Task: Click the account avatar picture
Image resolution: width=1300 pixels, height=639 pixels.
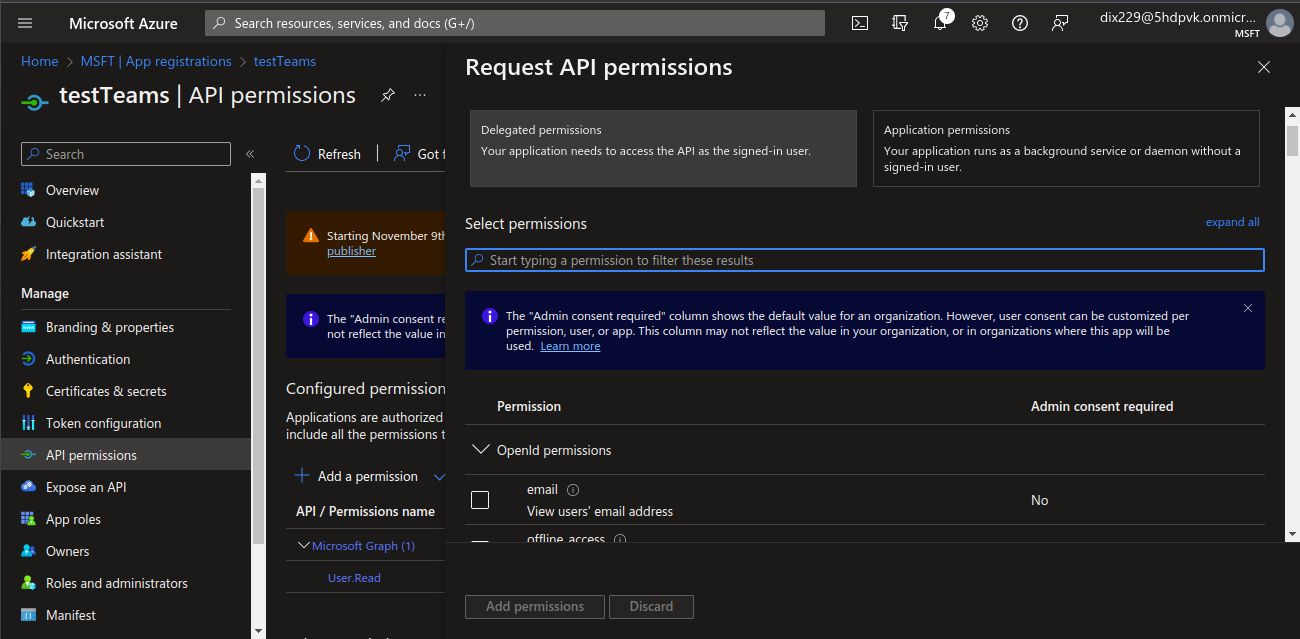Action: [x=1279, y=23]
